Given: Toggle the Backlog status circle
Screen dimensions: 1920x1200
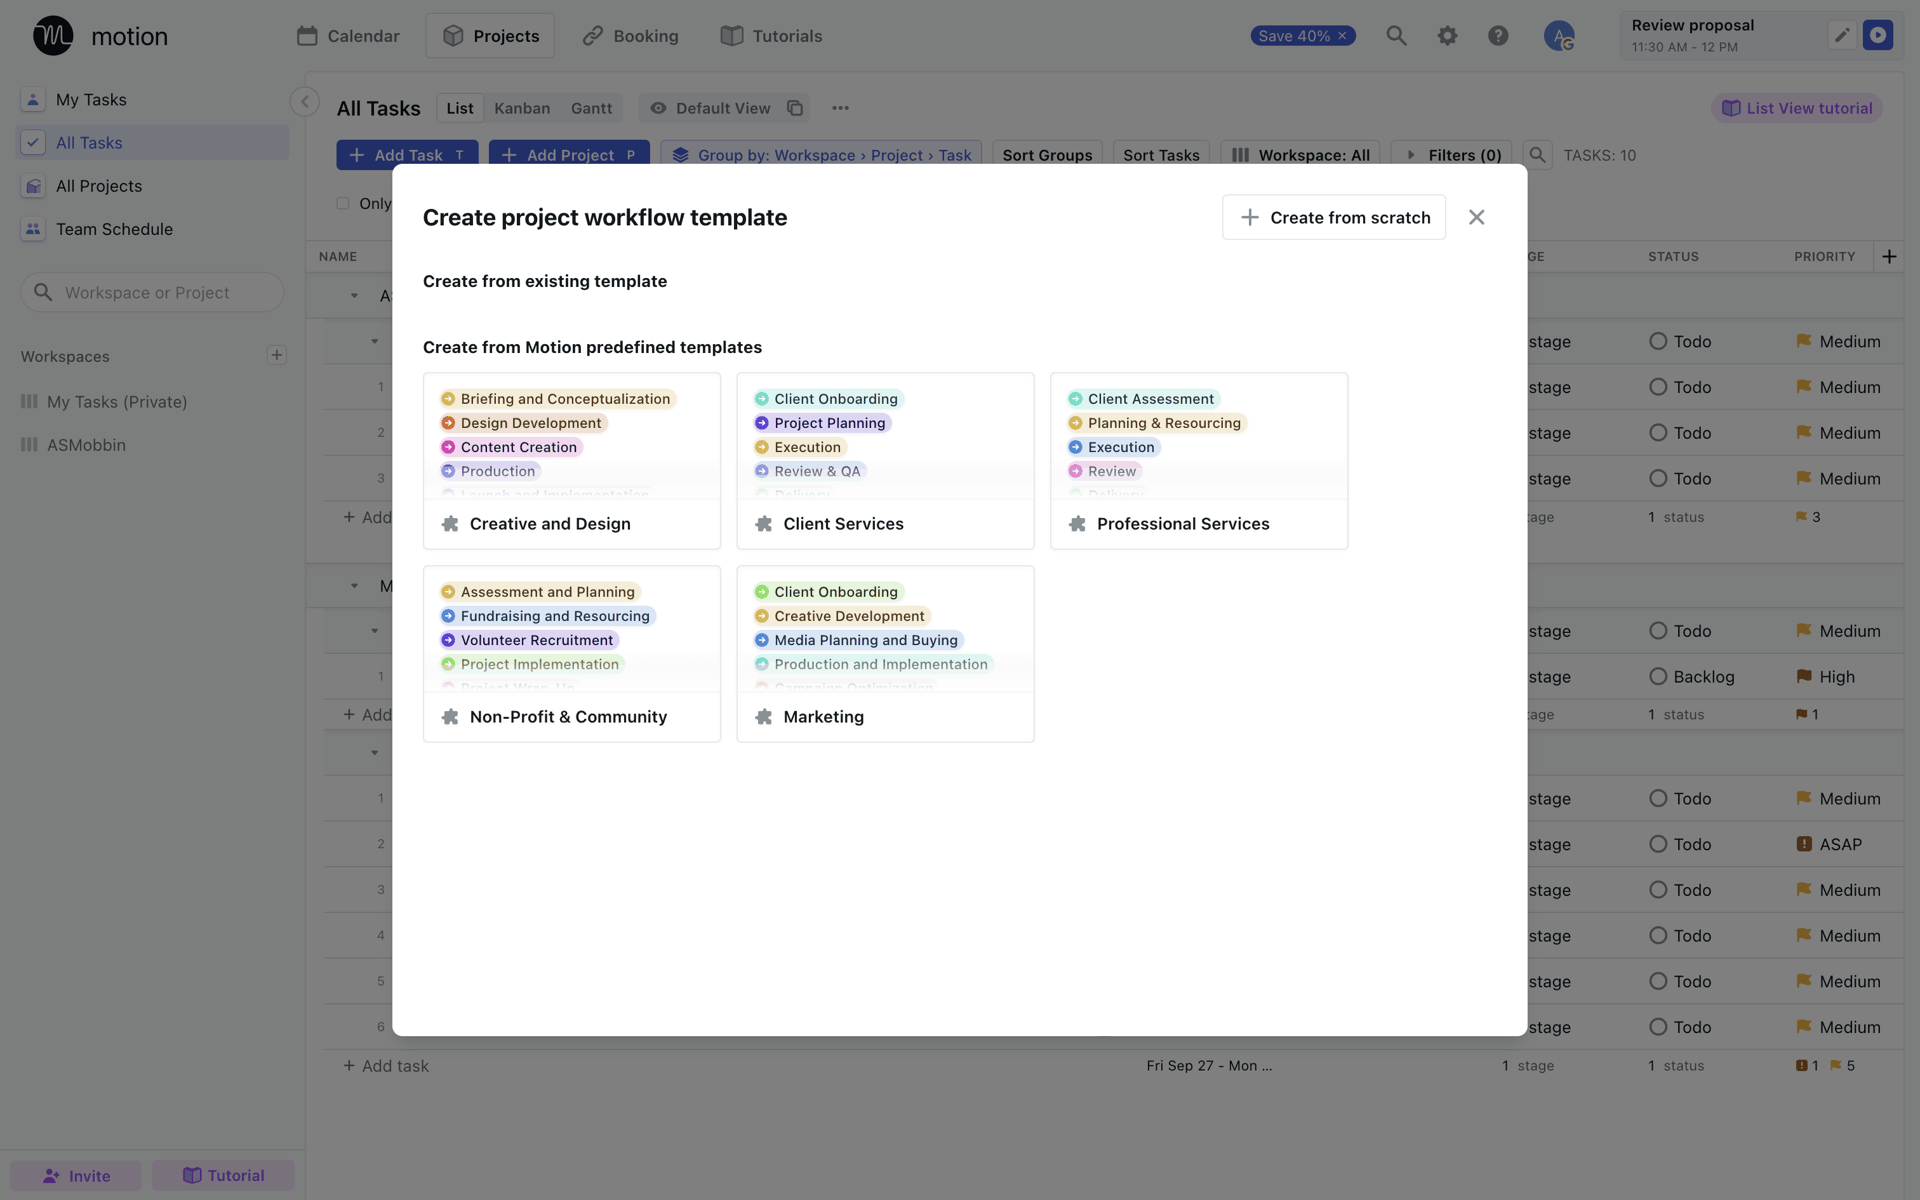Looking at the screenshot, I should click(x=1658, y=676).
